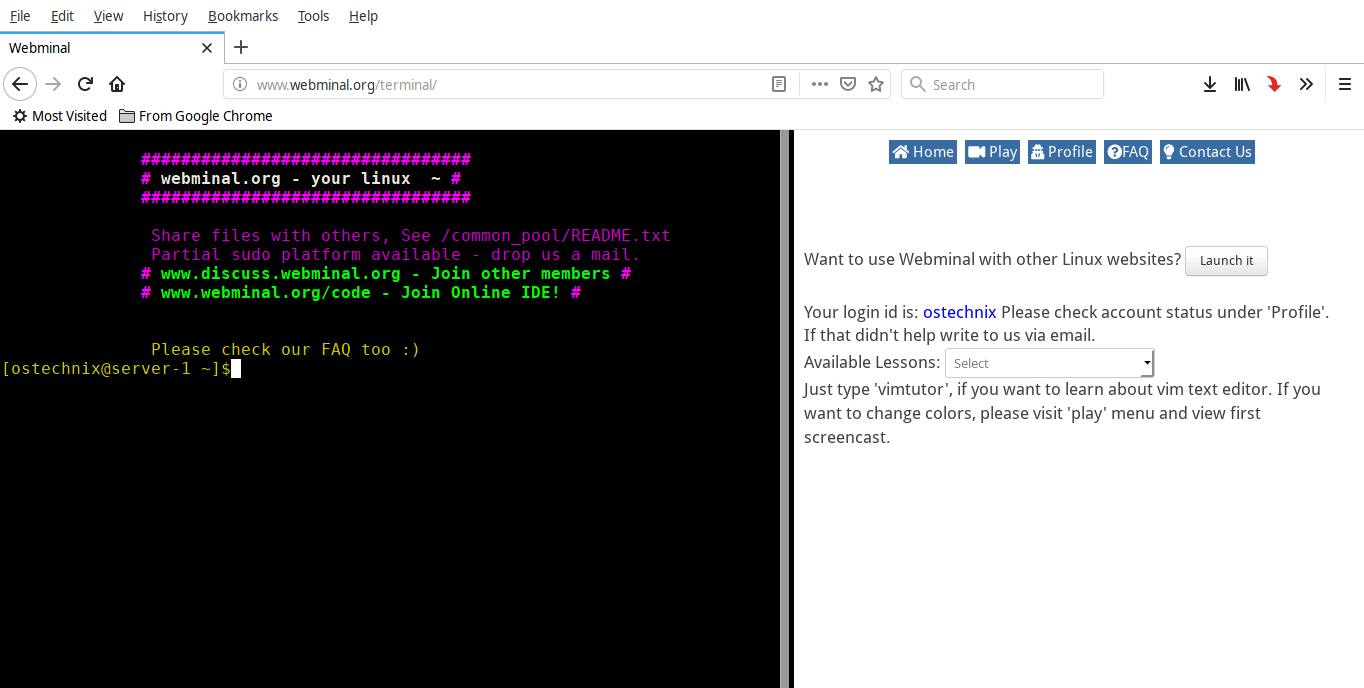Click inside the address bar
The height and width of the screenshot is (688, 1364).
[450, 84]
